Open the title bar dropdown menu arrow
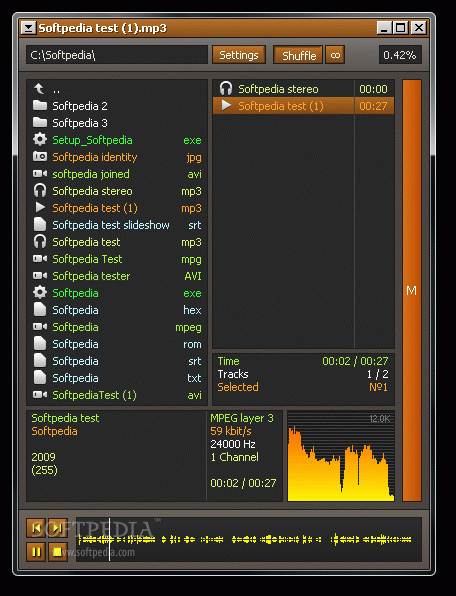The width and height of the screenshot is (456, 596). pyautogui.click(x=28, y=28)
